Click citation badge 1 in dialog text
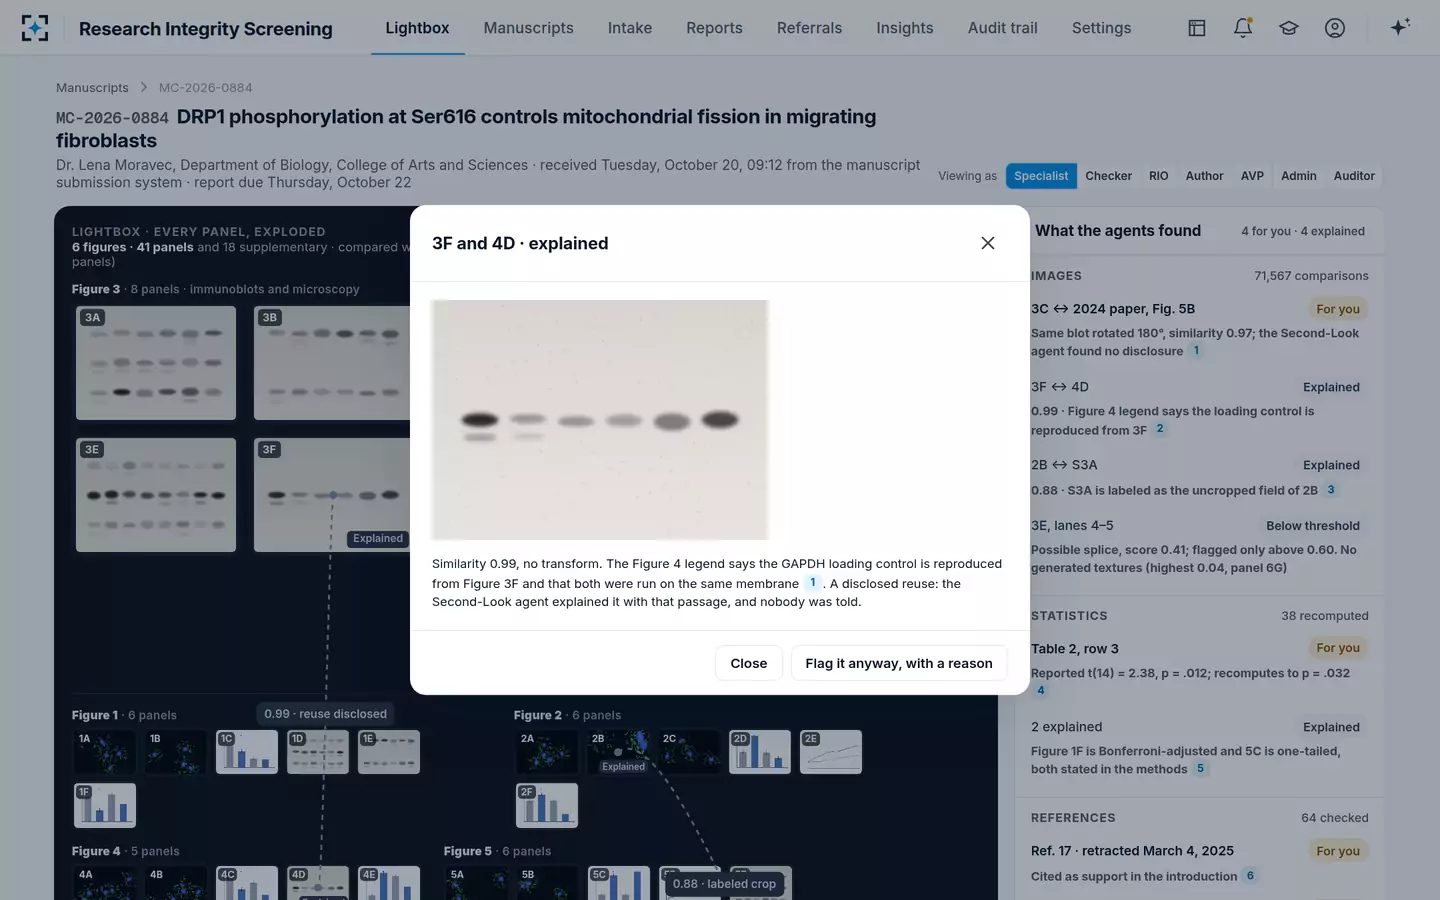Screen dimensions: 1440x900 tap(813, 583)
